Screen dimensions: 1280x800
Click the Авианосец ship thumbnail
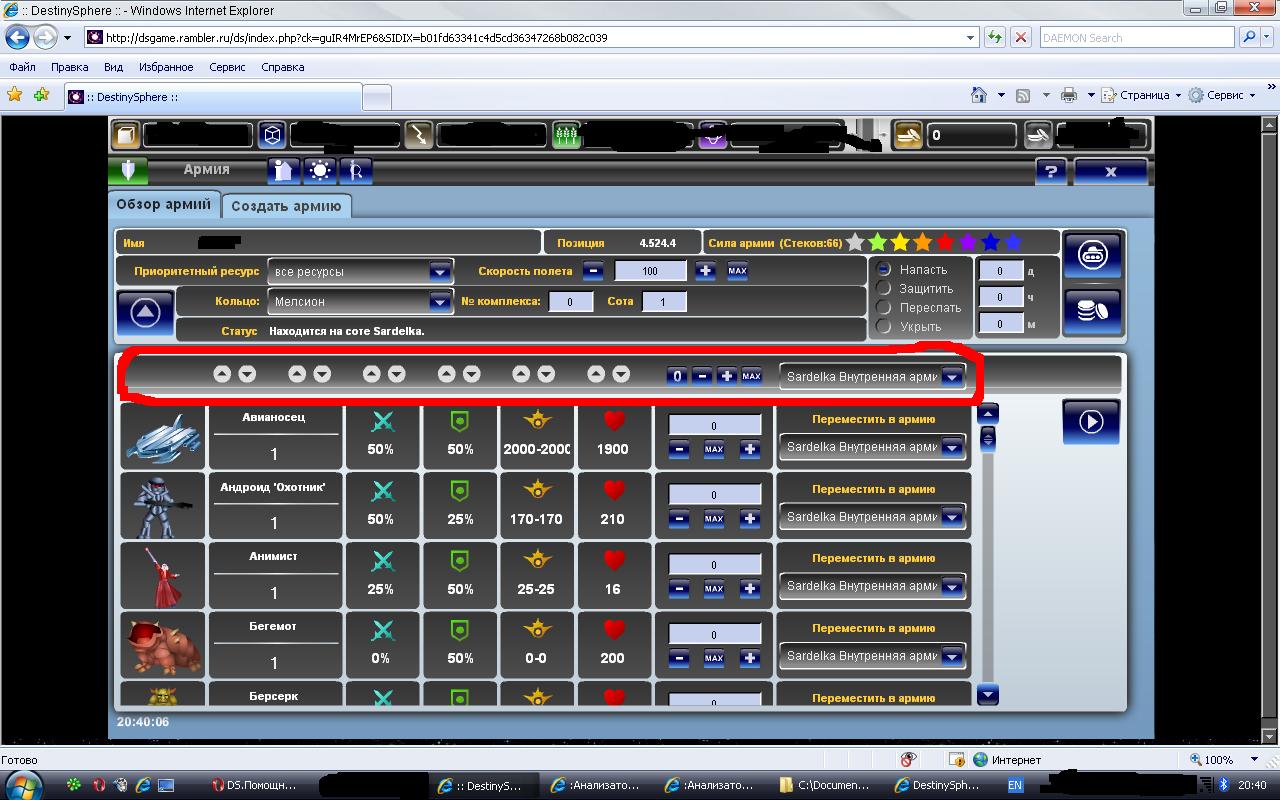[163, 437]
